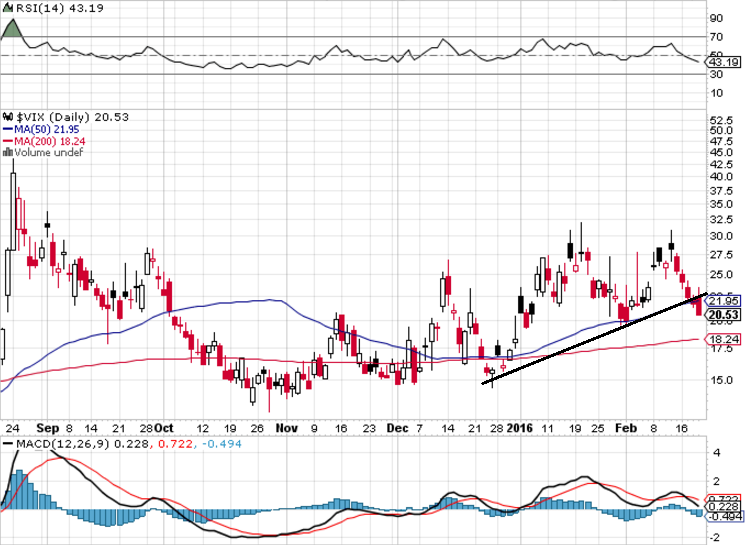This screenshot has width=745, height=545.
Task: Click the -0.494 MACD histogram value tag
Action: (x=723, y=516)
